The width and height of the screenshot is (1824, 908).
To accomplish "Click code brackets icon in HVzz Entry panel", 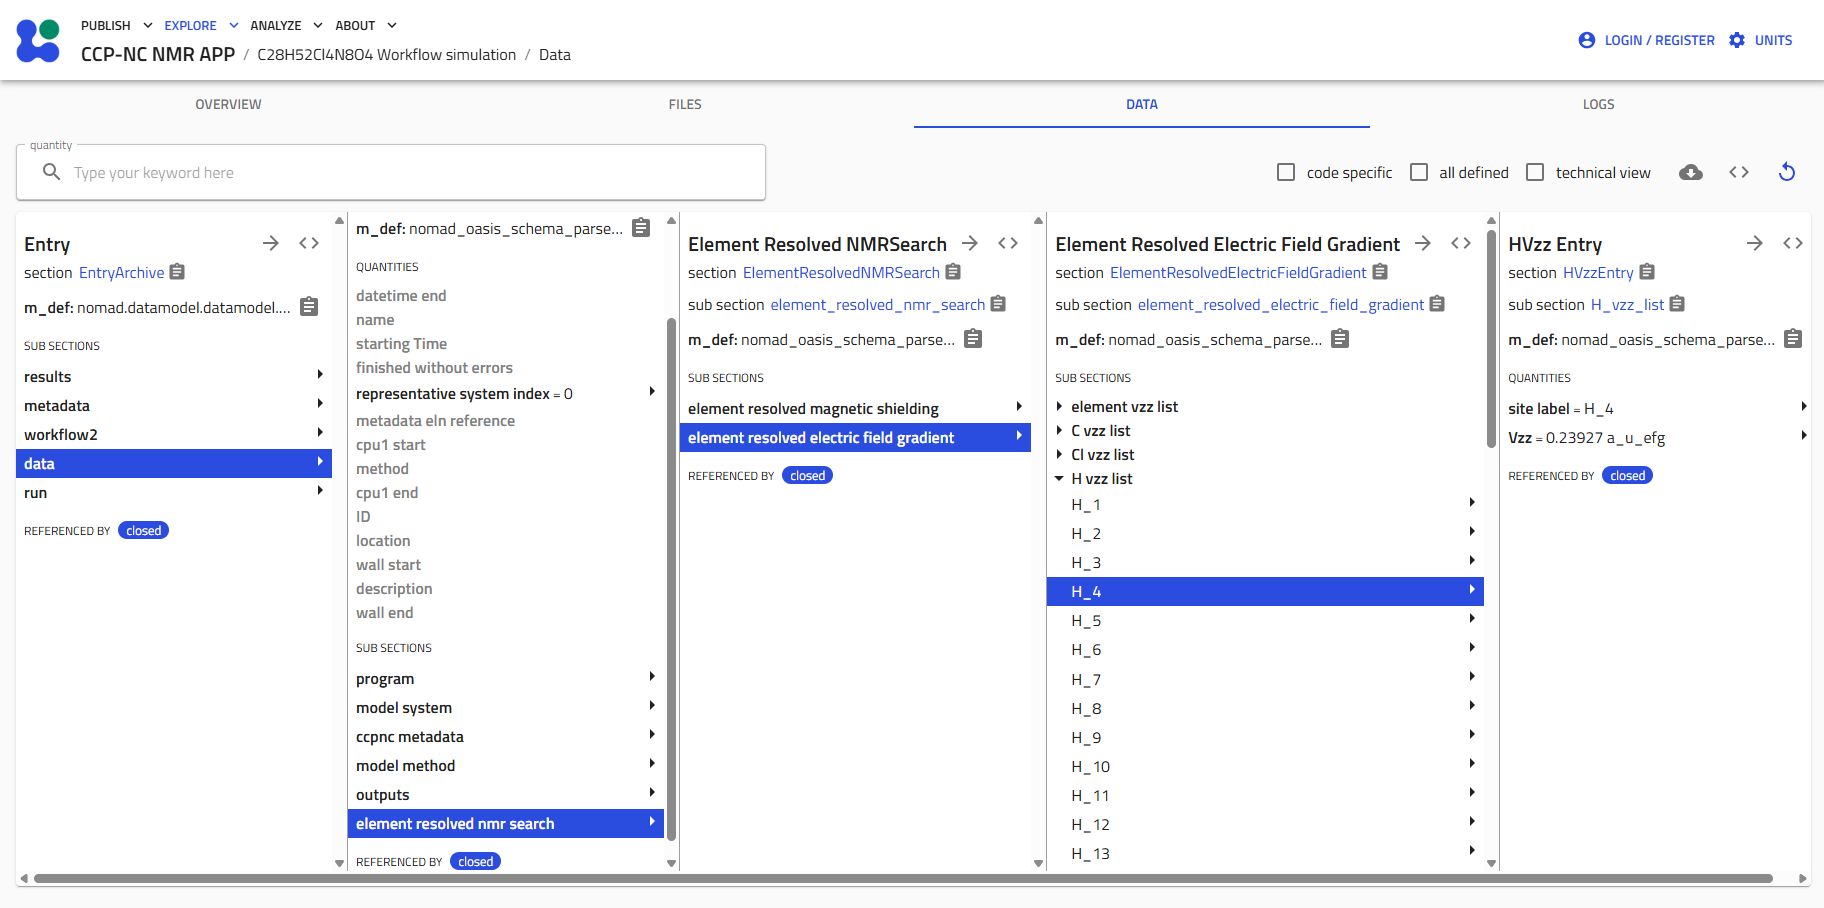I will point(1793,243).
